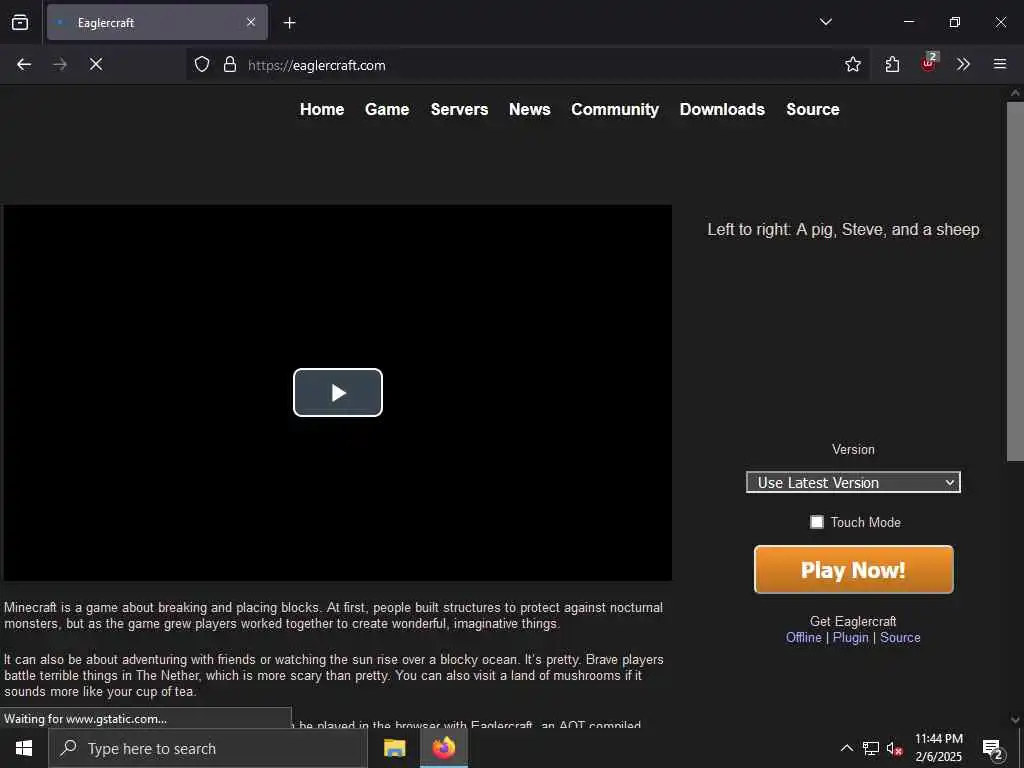The width and height of the screenshot is (1024, 768).
Task: Open the Firefox hamburger menu
Action: tap(999, 64)
